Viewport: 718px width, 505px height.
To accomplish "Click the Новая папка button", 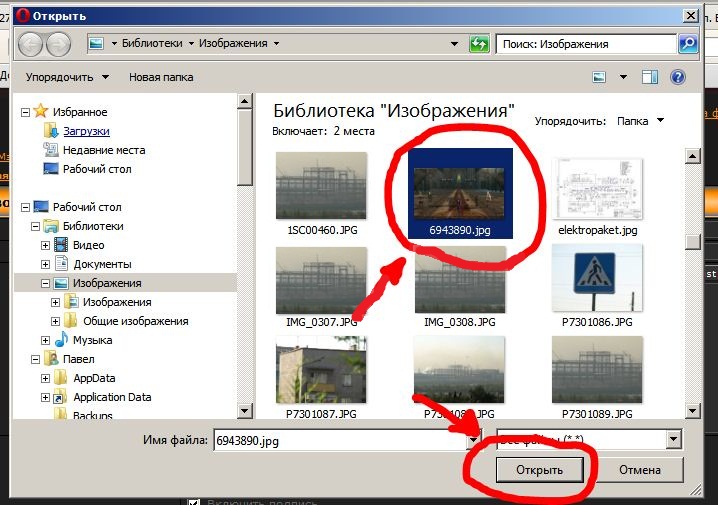I will (x=161, y=77).
